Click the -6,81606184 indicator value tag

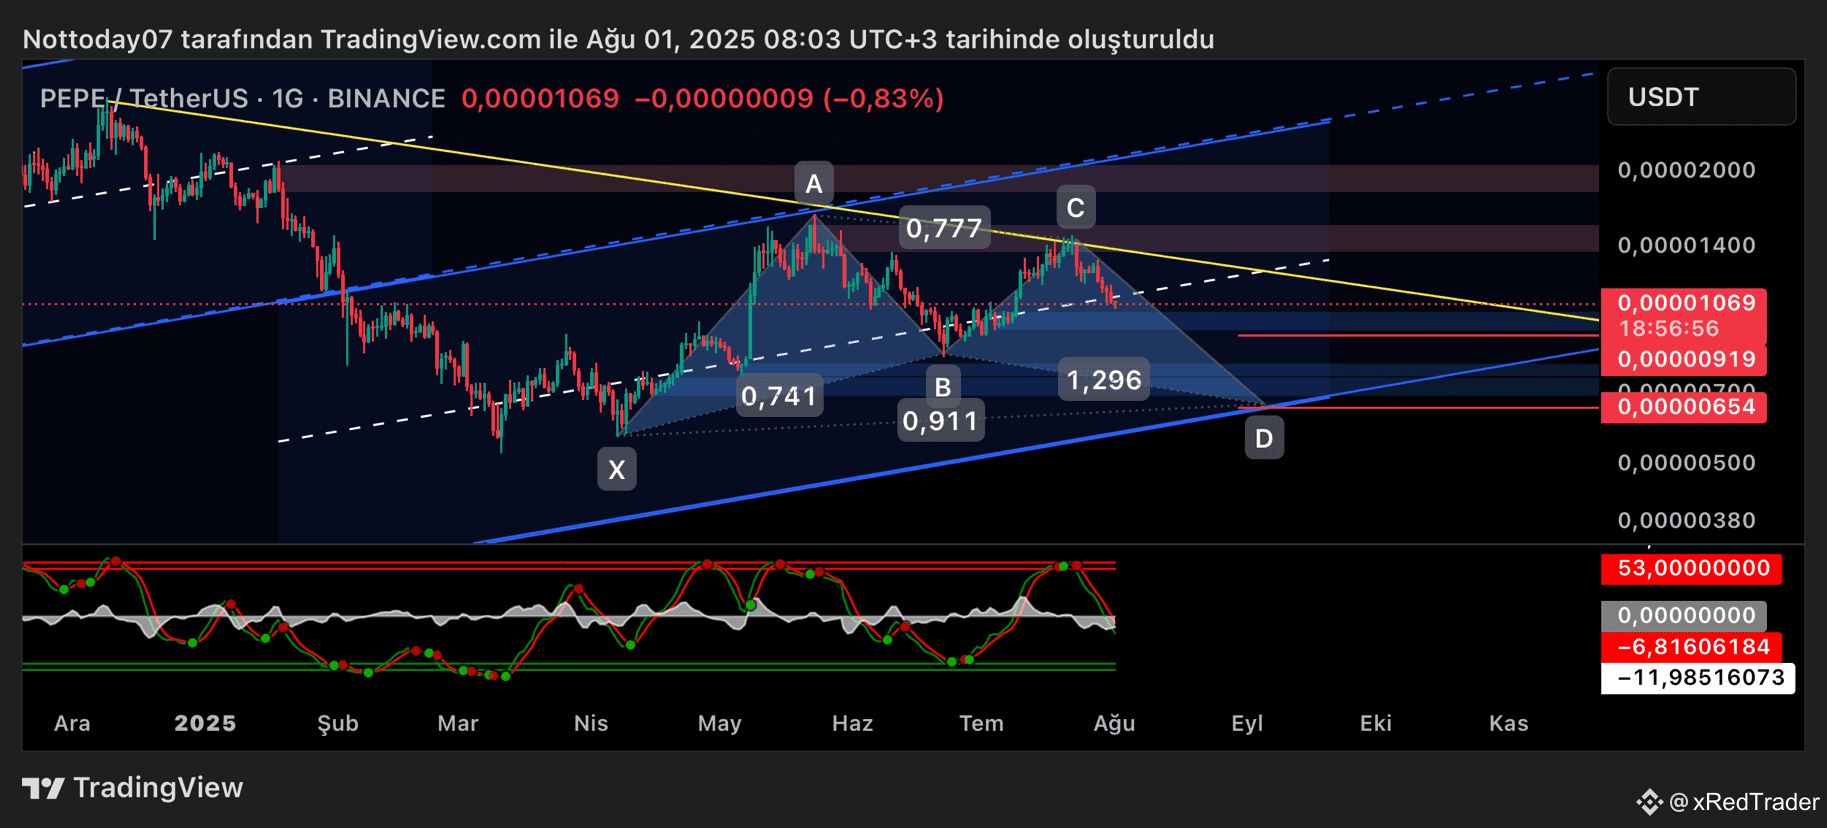[1691, 647]
